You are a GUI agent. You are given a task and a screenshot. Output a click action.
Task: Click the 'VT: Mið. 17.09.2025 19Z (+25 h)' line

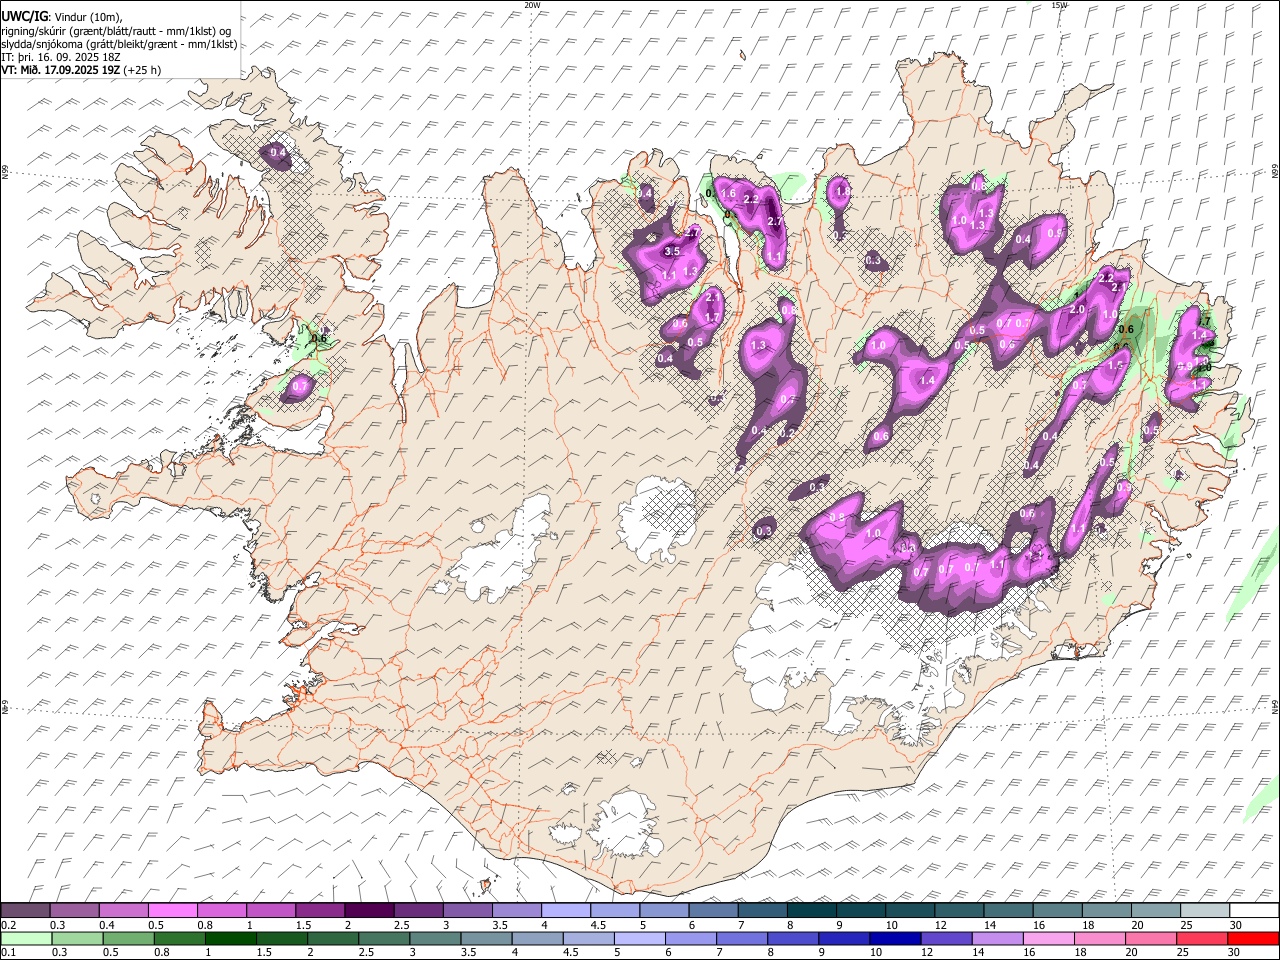coord(80,71)
